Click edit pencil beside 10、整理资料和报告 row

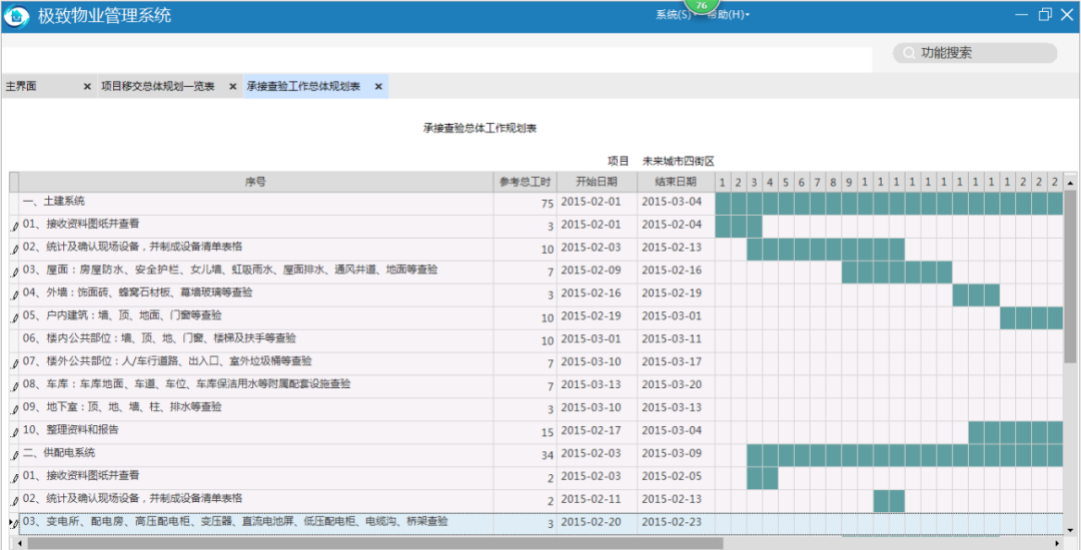pyautogui.click(x=14, y=432)
